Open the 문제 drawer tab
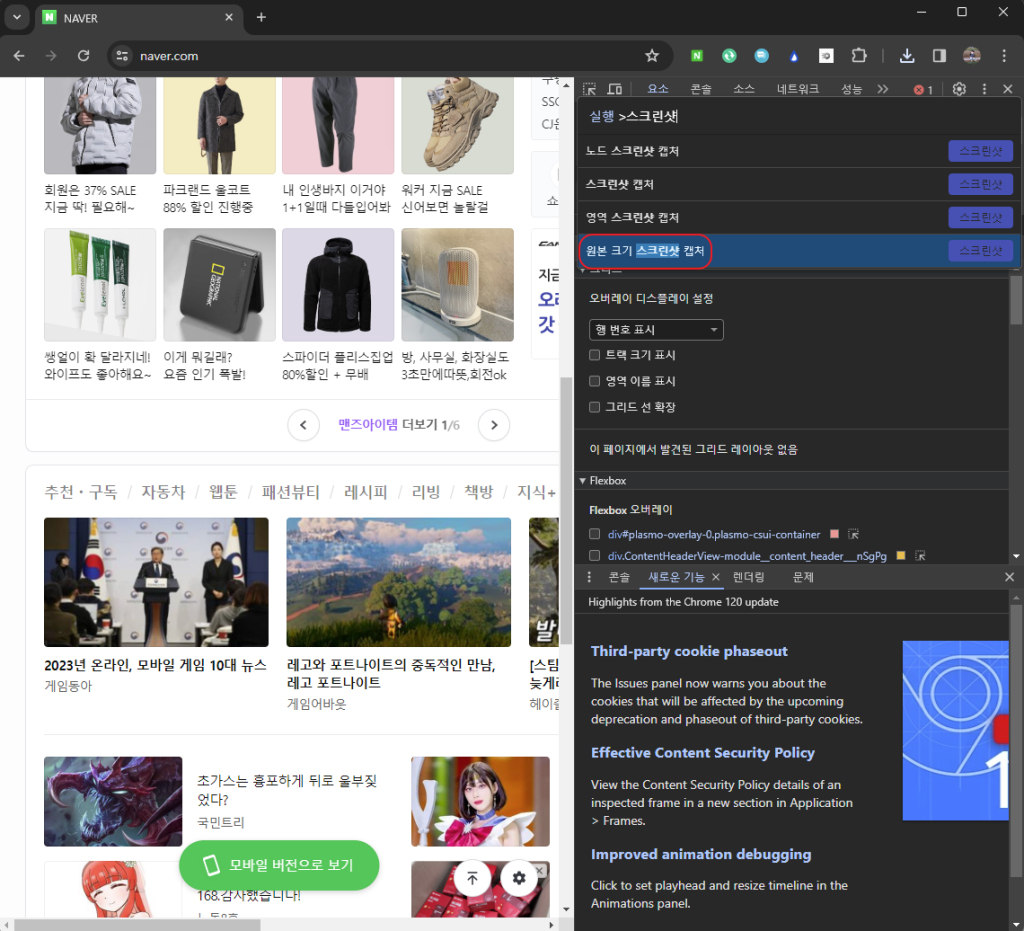Image resolution: width=1024 pixels, height=931 pixels. click(803, 577)
